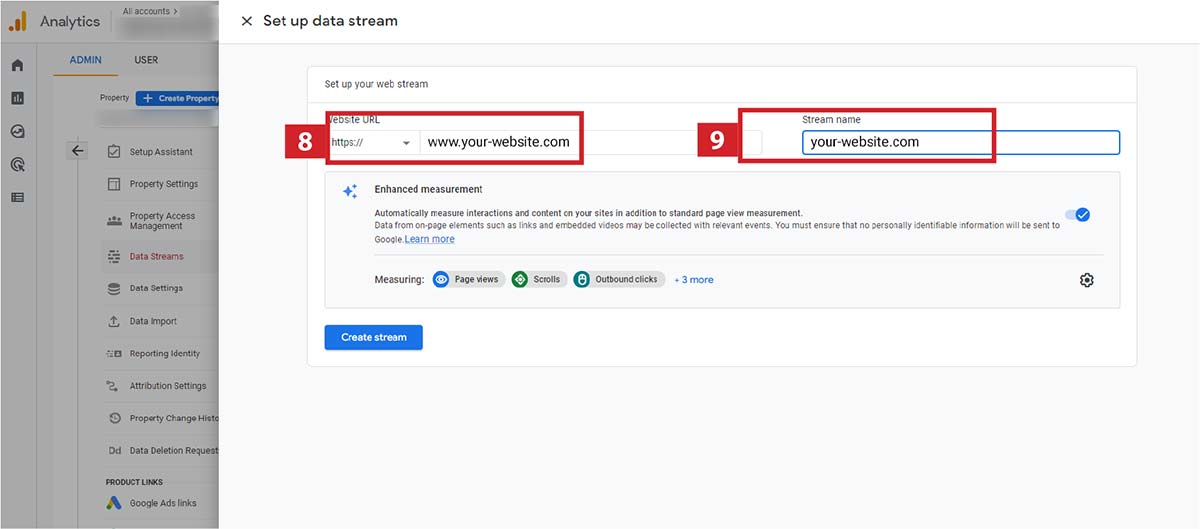Select the Scrolls chip
Image resolution: width=1200 pixels, height=529 pixels.
(539, 280)
